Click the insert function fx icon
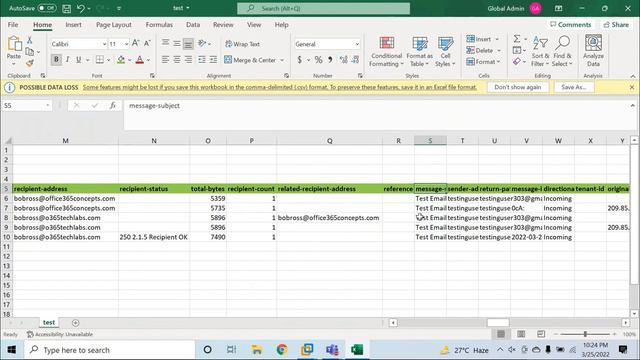Image resolution: width=640 pixels, height=360 pixels. click(113, 106)
